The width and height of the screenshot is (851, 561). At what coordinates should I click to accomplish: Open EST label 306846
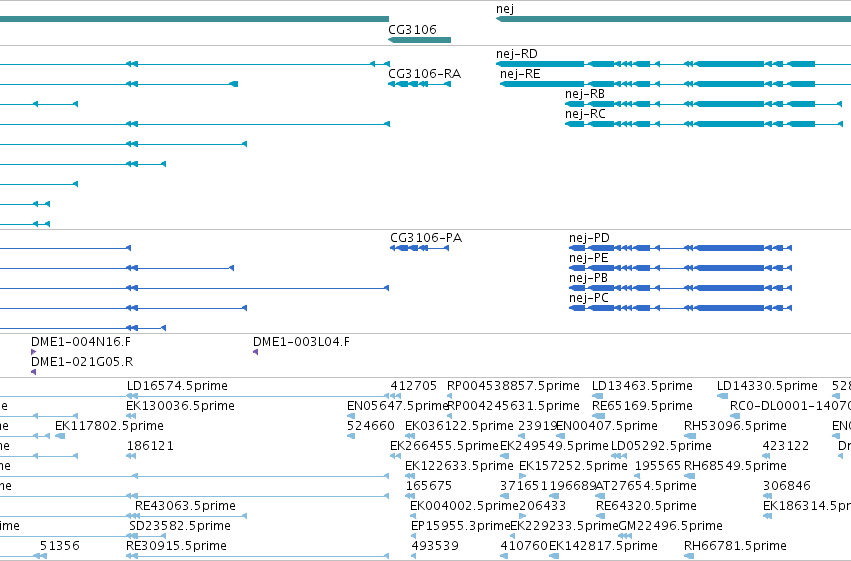point(786,486)
